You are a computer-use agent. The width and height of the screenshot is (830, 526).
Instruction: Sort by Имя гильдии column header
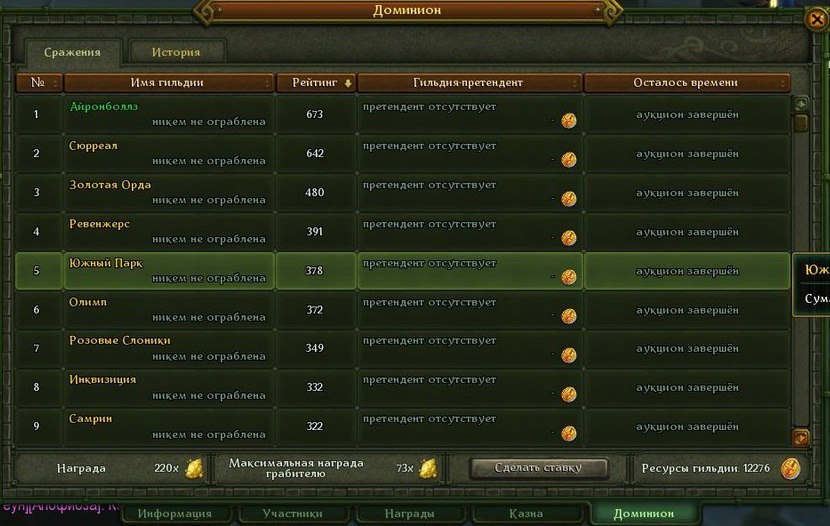pos(169,83)
